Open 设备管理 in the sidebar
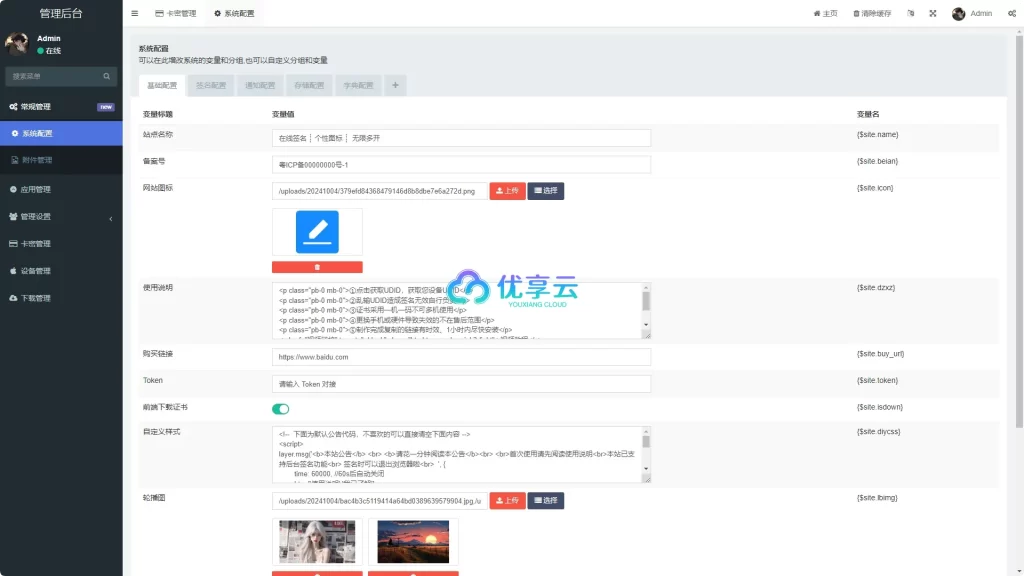 (36, 271)
